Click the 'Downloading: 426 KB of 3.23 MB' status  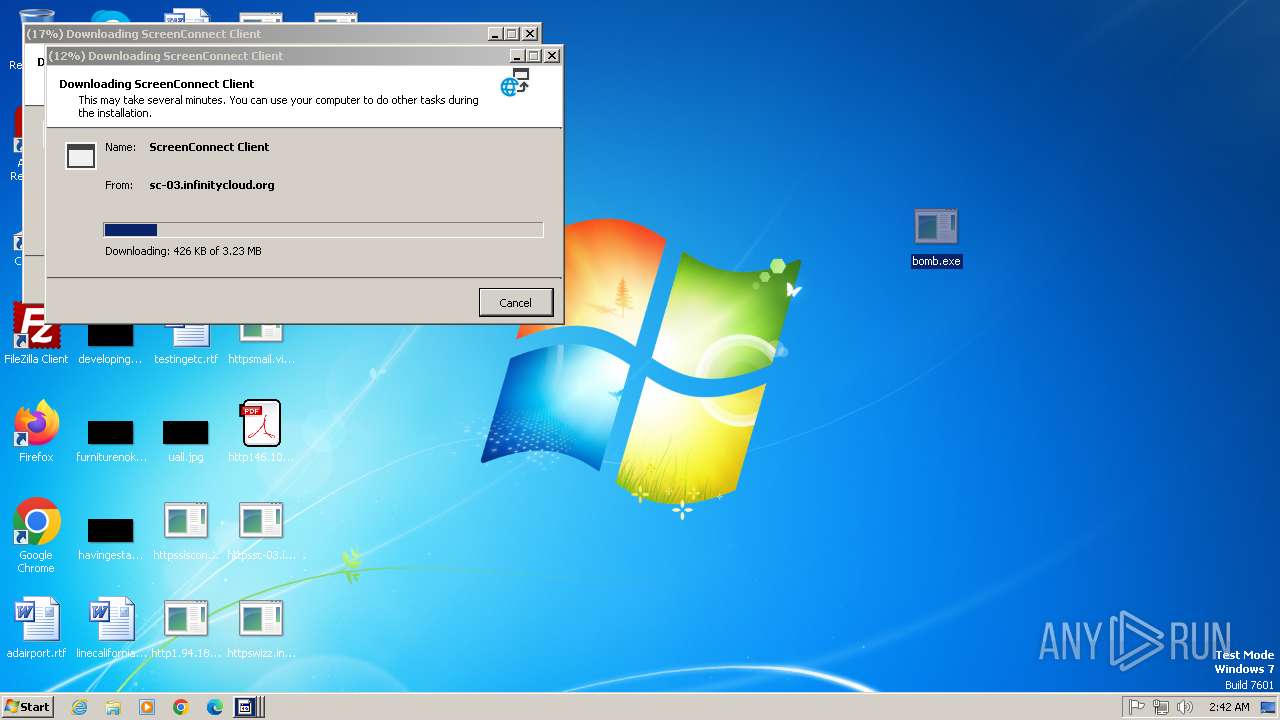183,251
